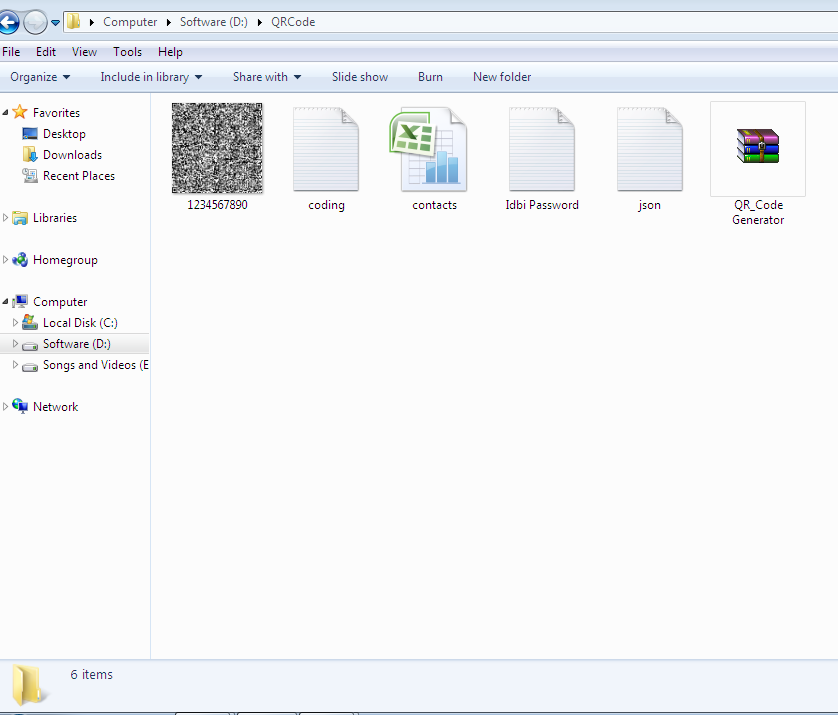Select Favorites in the navigation pane

pyautogui.click(x=56, y=113)
